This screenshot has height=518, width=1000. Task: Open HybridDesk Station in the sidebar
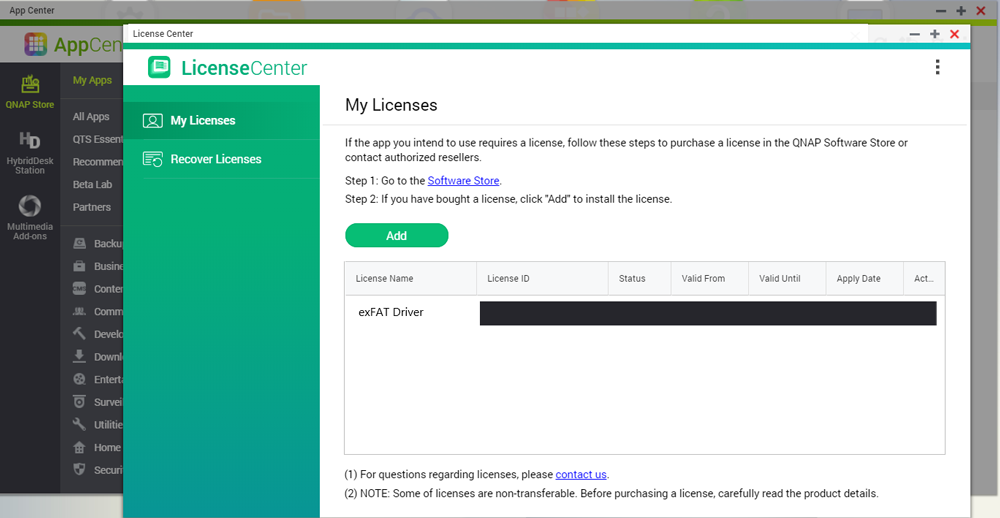30,150
